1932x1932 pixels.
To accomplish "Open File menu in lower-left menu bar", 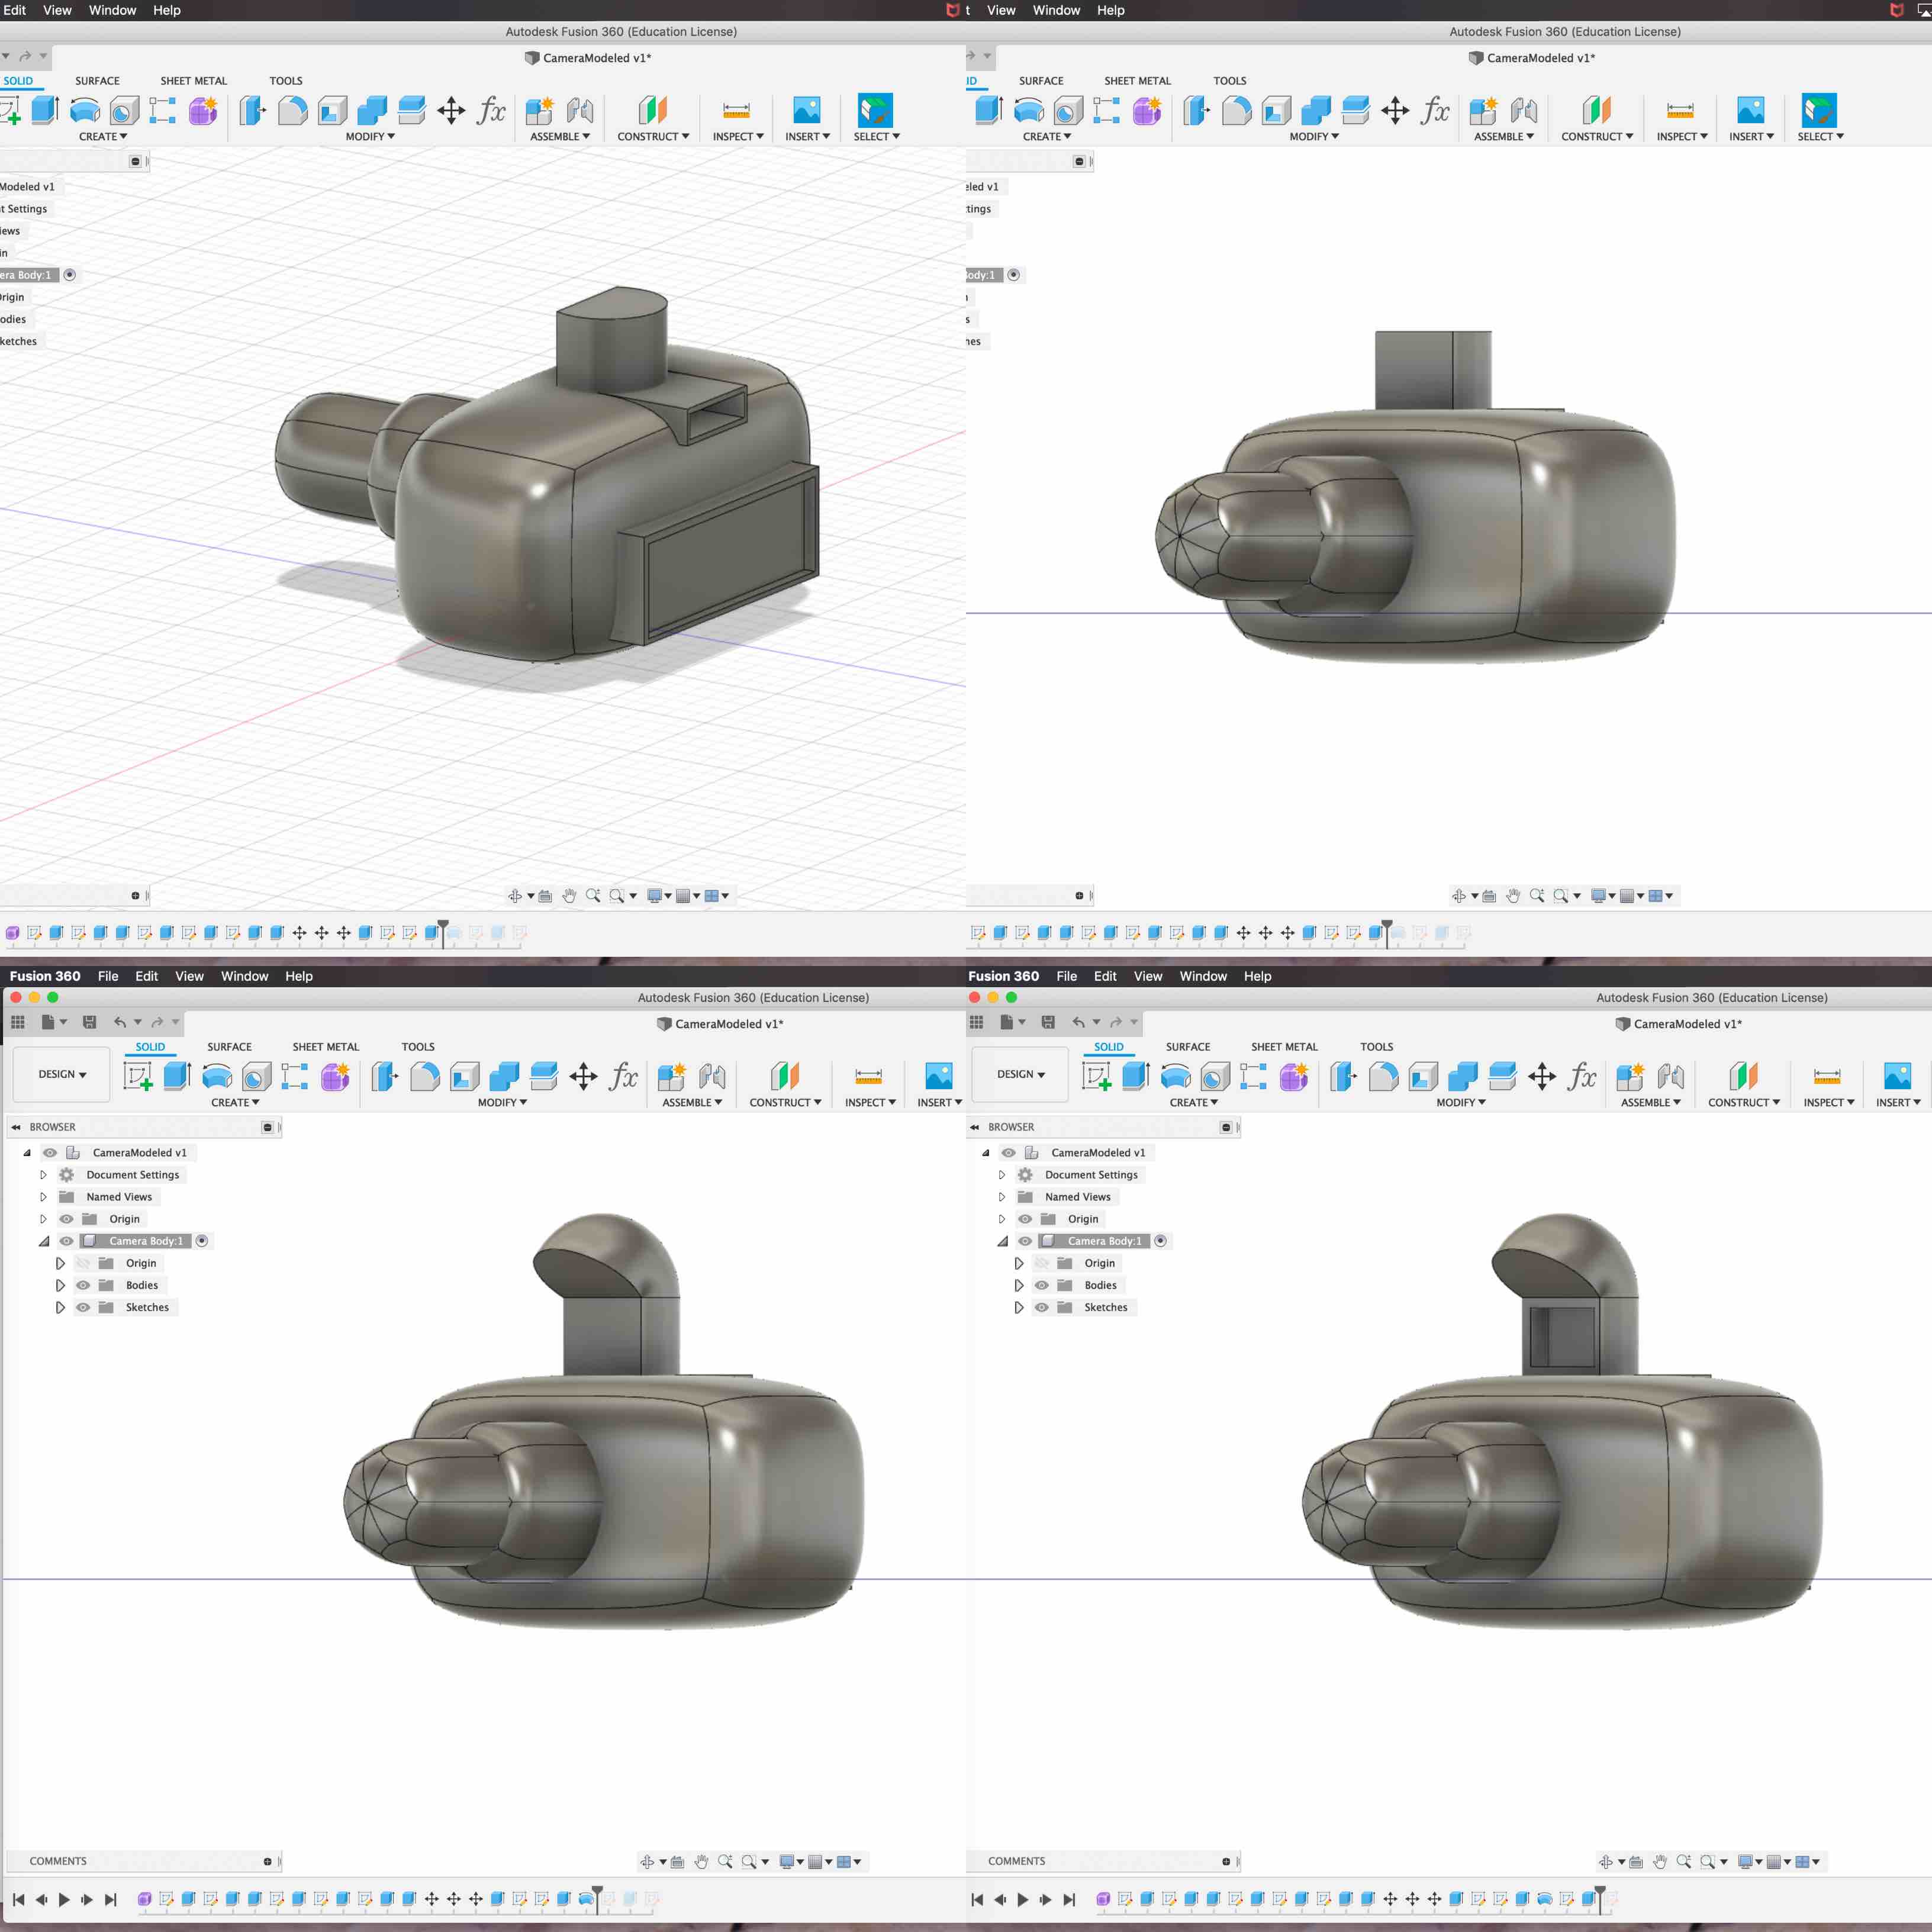I will (x=108, y=976).
